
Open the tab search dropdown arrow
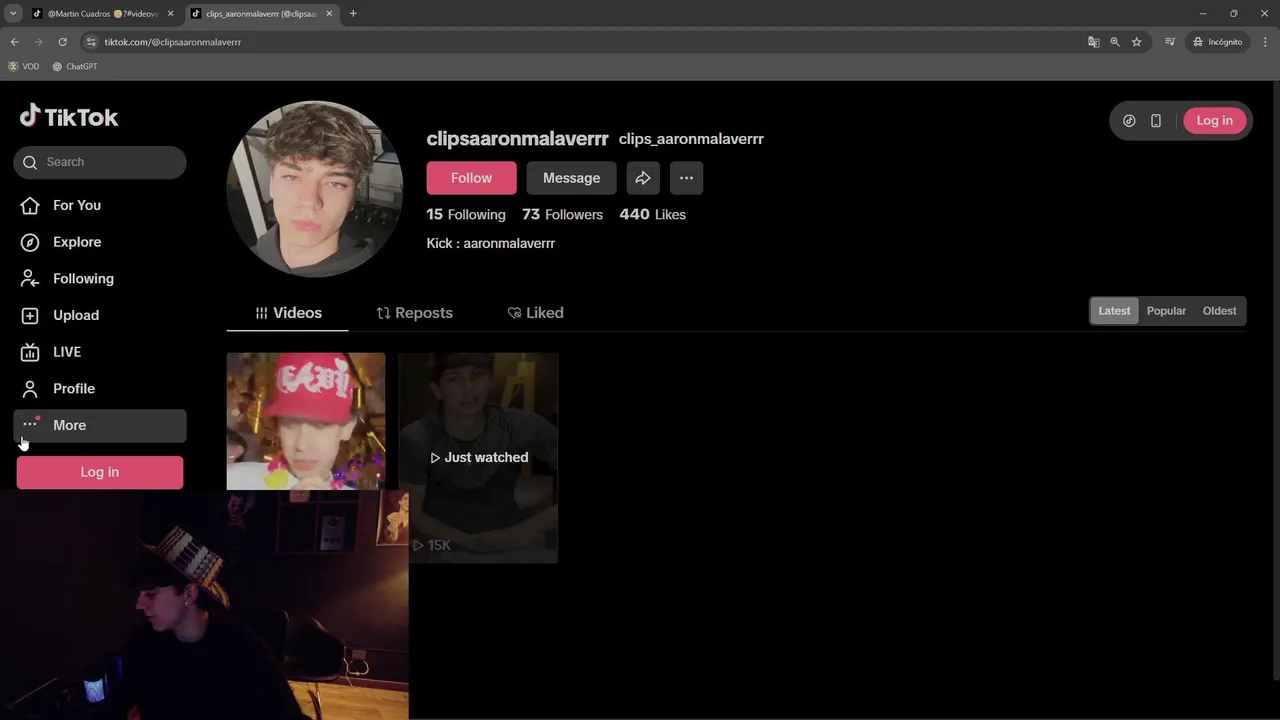(13, 14)
